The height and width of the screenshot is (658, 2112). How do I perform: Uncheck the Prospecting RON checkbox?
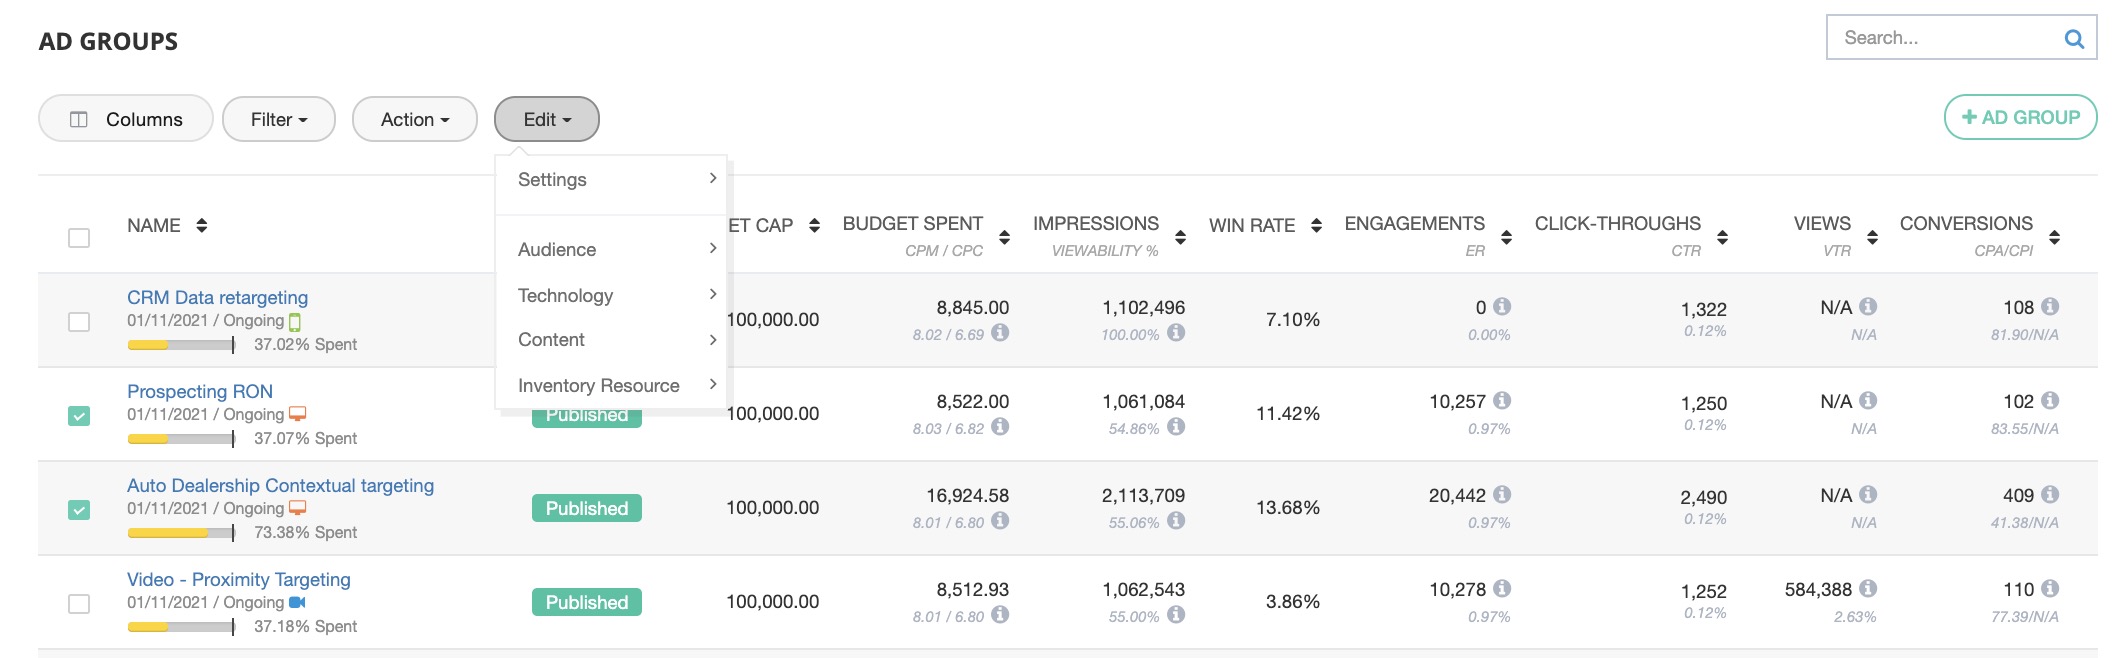pyautogui.click(x=79, y=416)
